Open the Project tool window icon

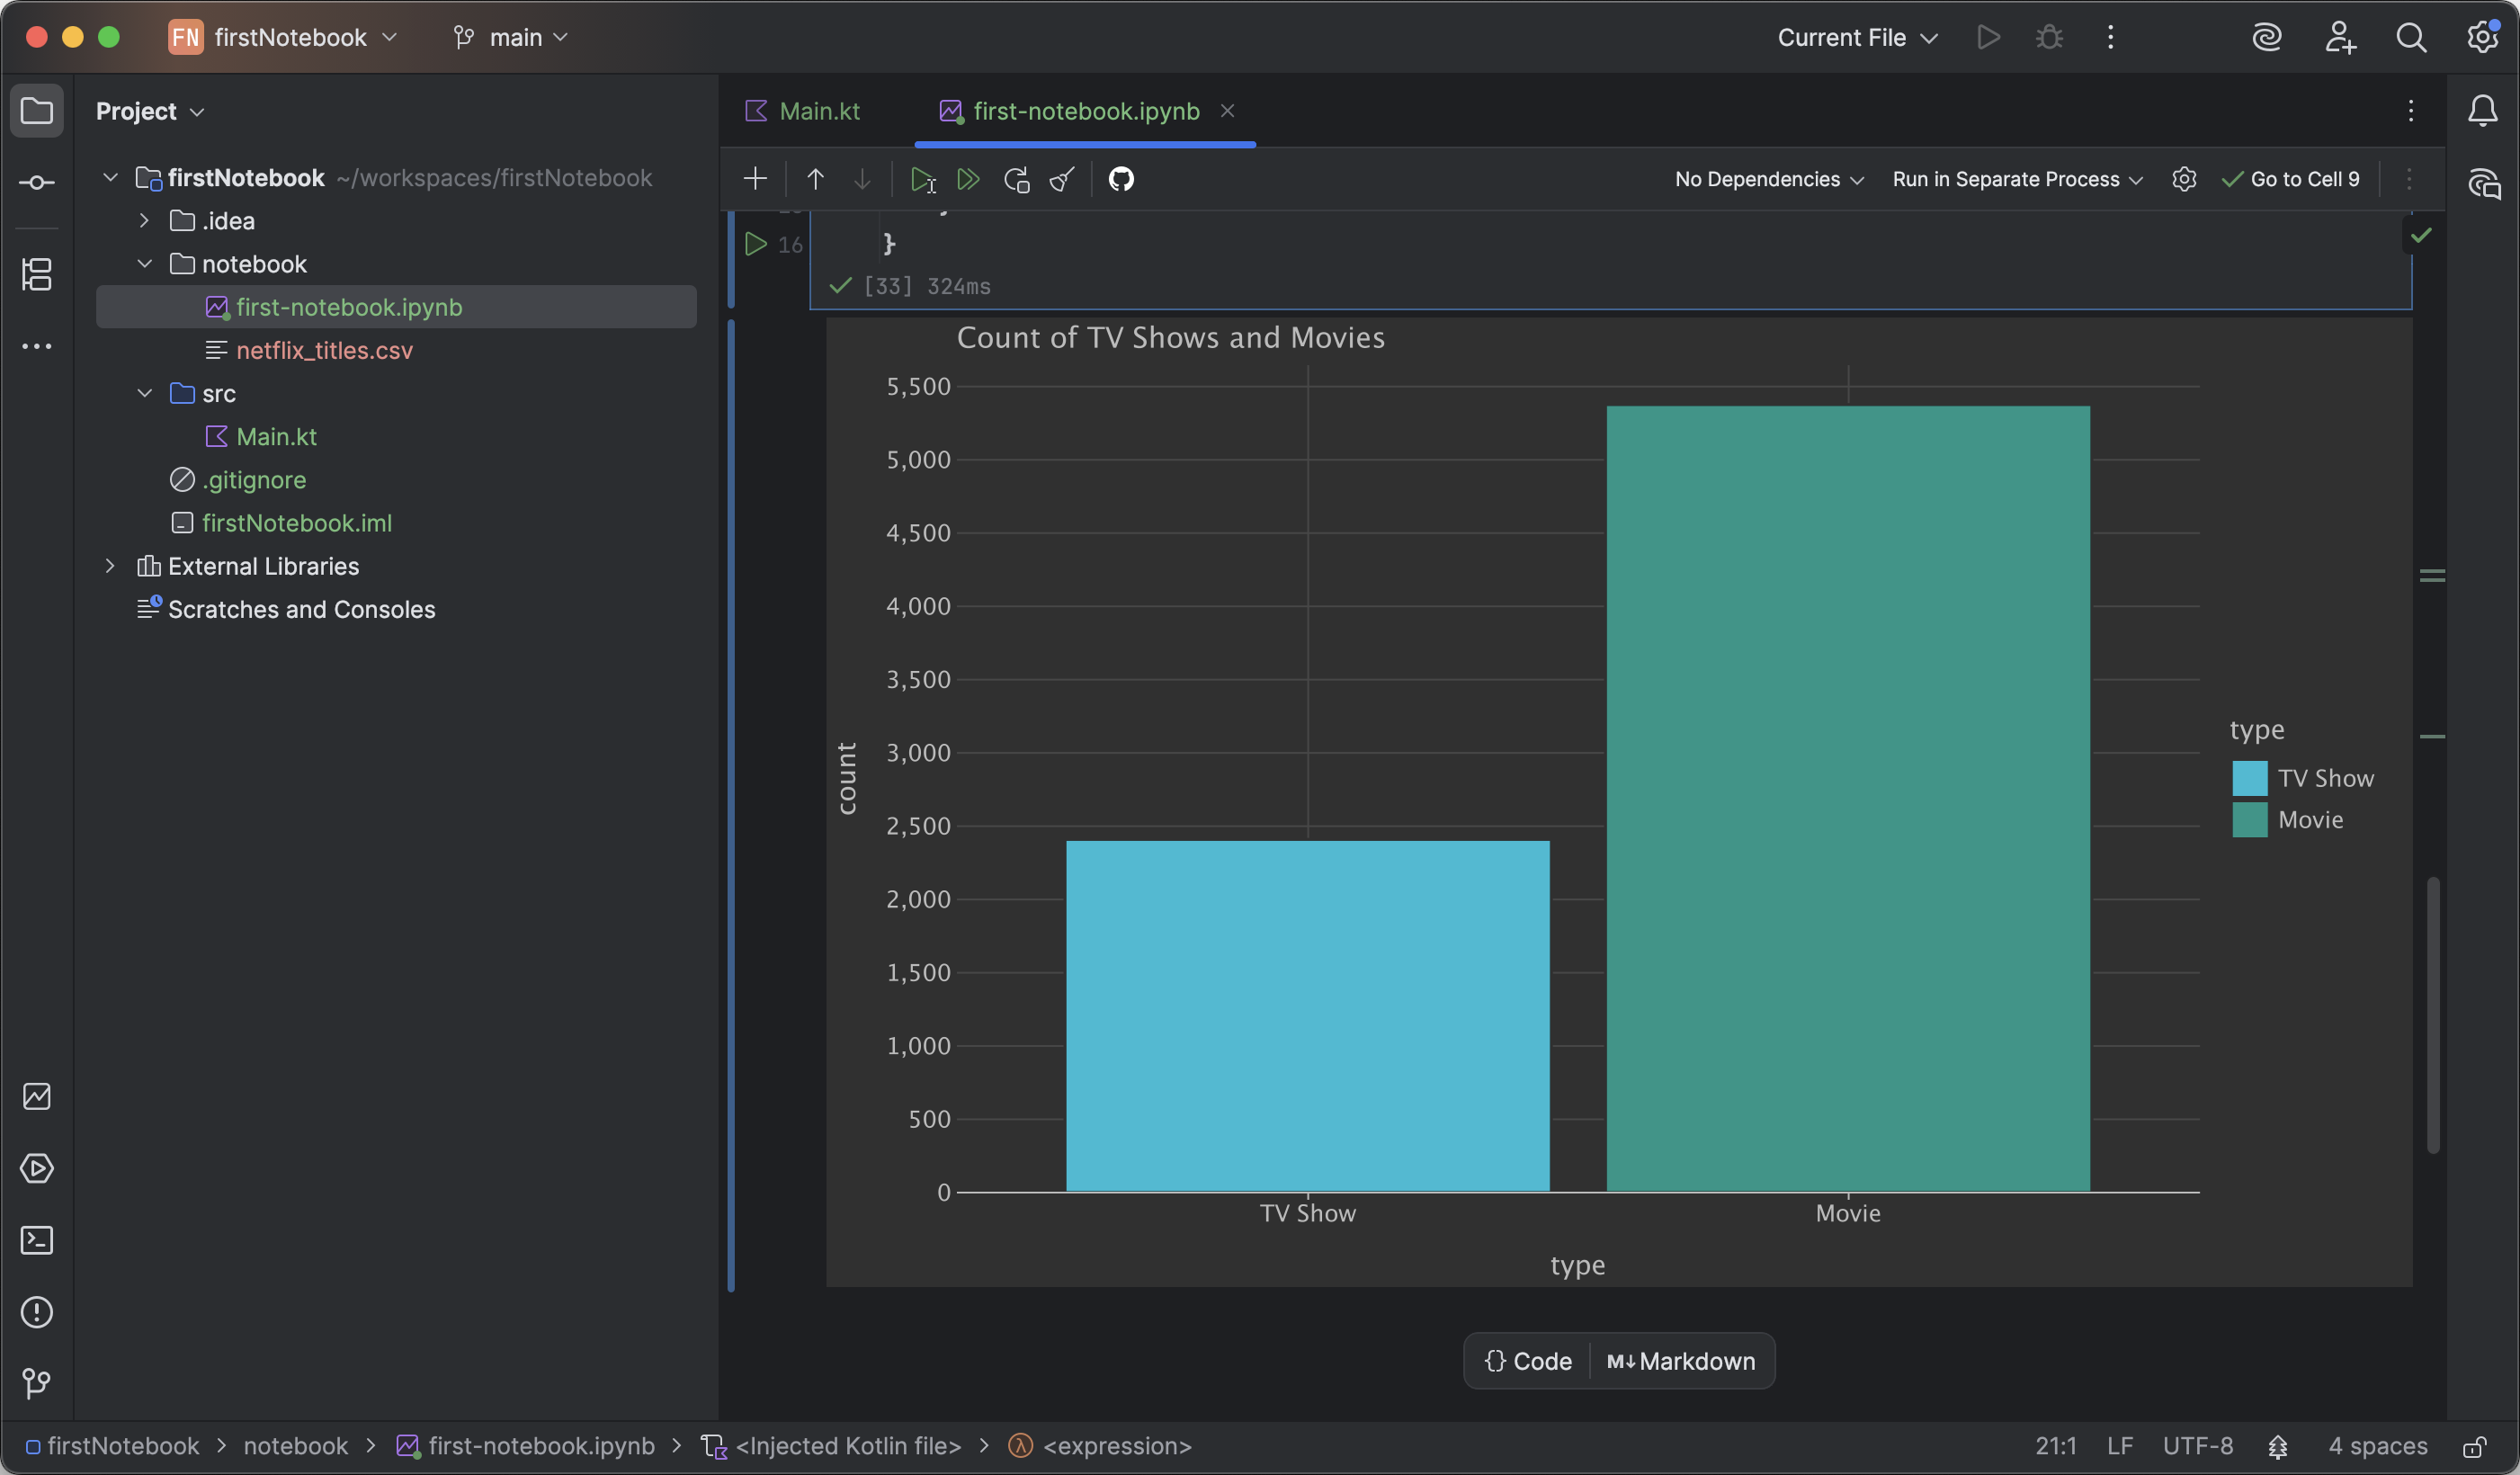[x=37, y=110]
